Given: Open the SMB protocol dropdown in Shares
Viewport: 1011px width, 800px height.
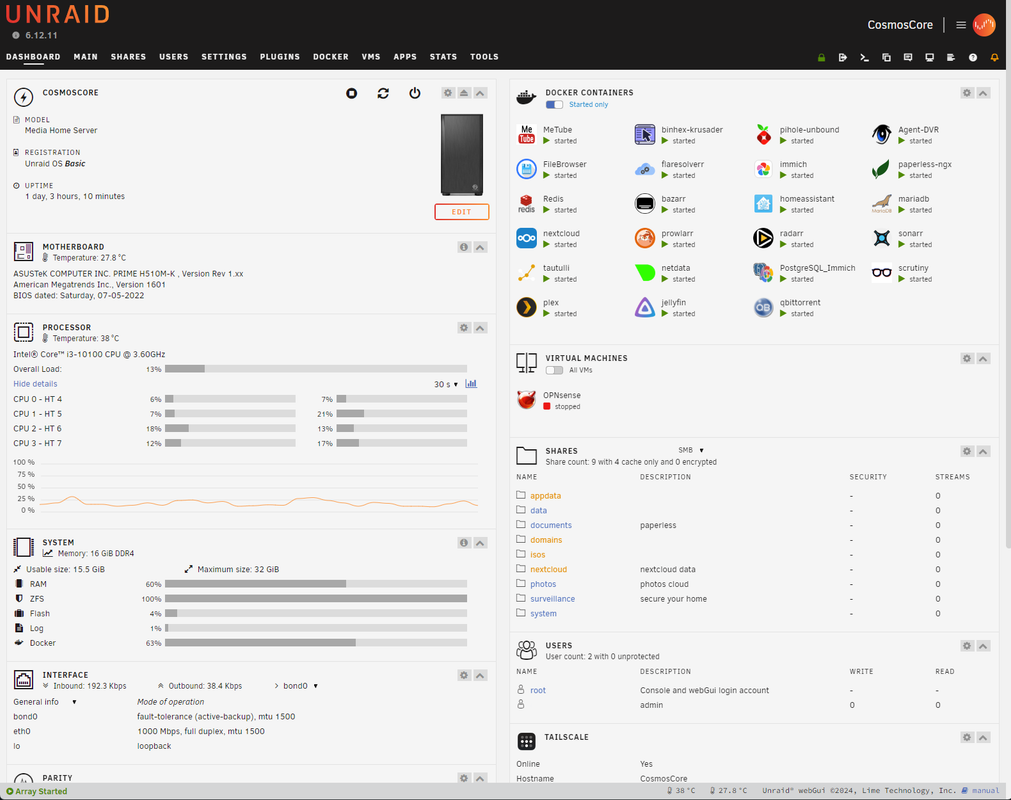Looking at the screenshot, I should click(x=691, y=450).
